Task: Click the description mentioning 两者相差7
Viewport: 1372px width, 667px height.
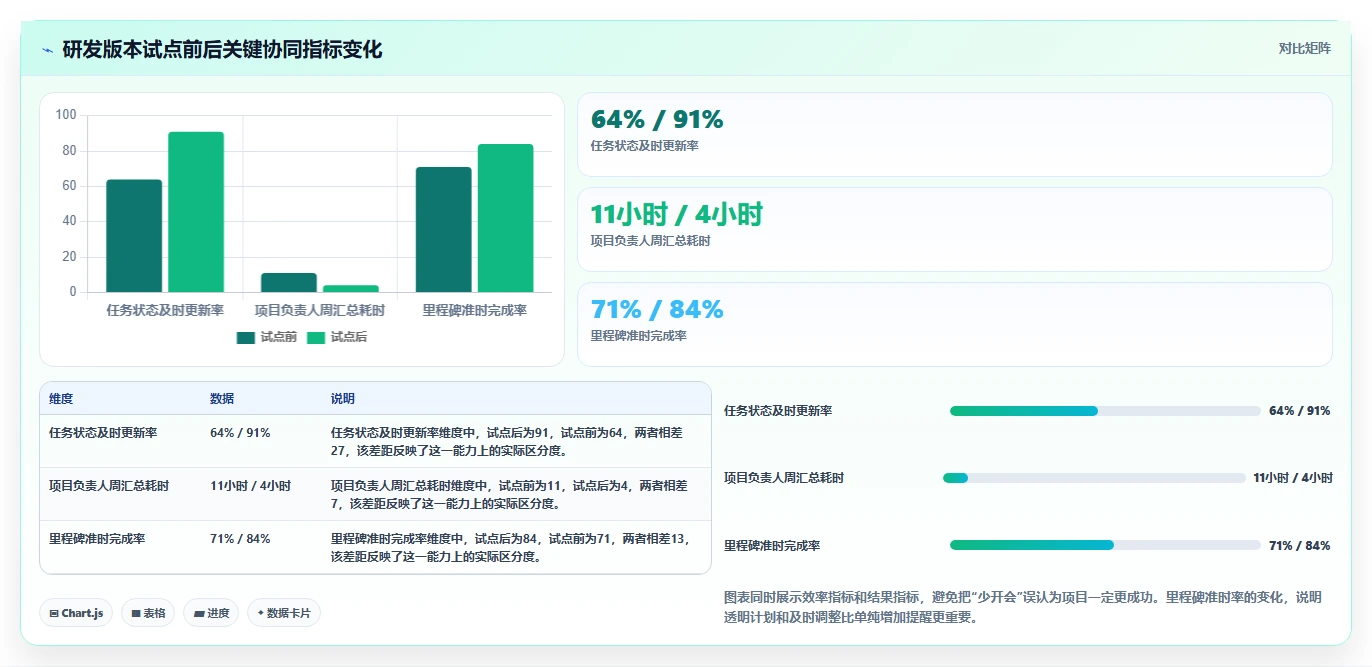Action: pos(510,495)
